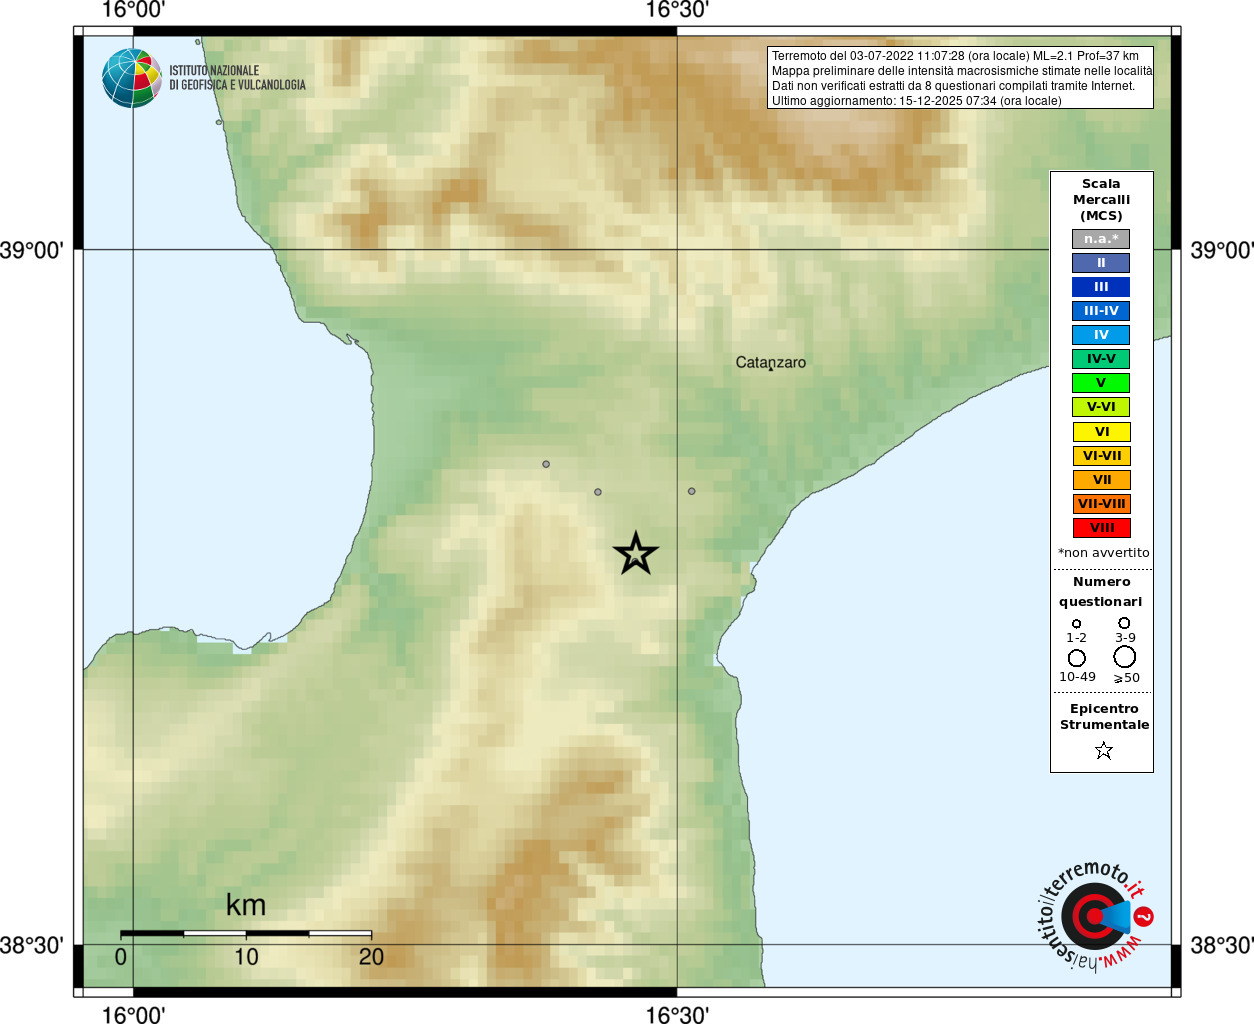
Task: Select the red VIII intensity swatch
Action: pyautogui.click(x=1101, y=528)
